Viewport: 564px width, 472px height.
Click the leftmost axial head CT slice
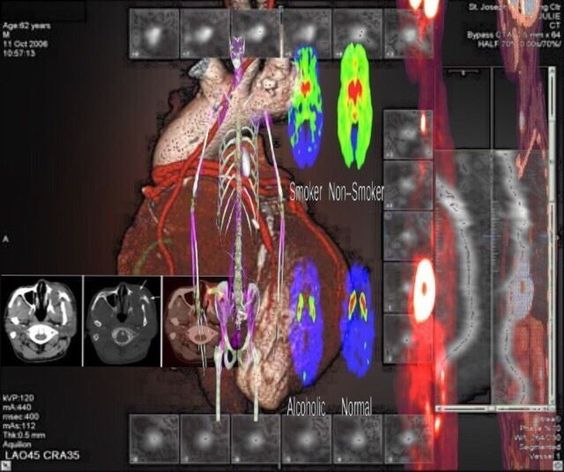tap(41, 321)
